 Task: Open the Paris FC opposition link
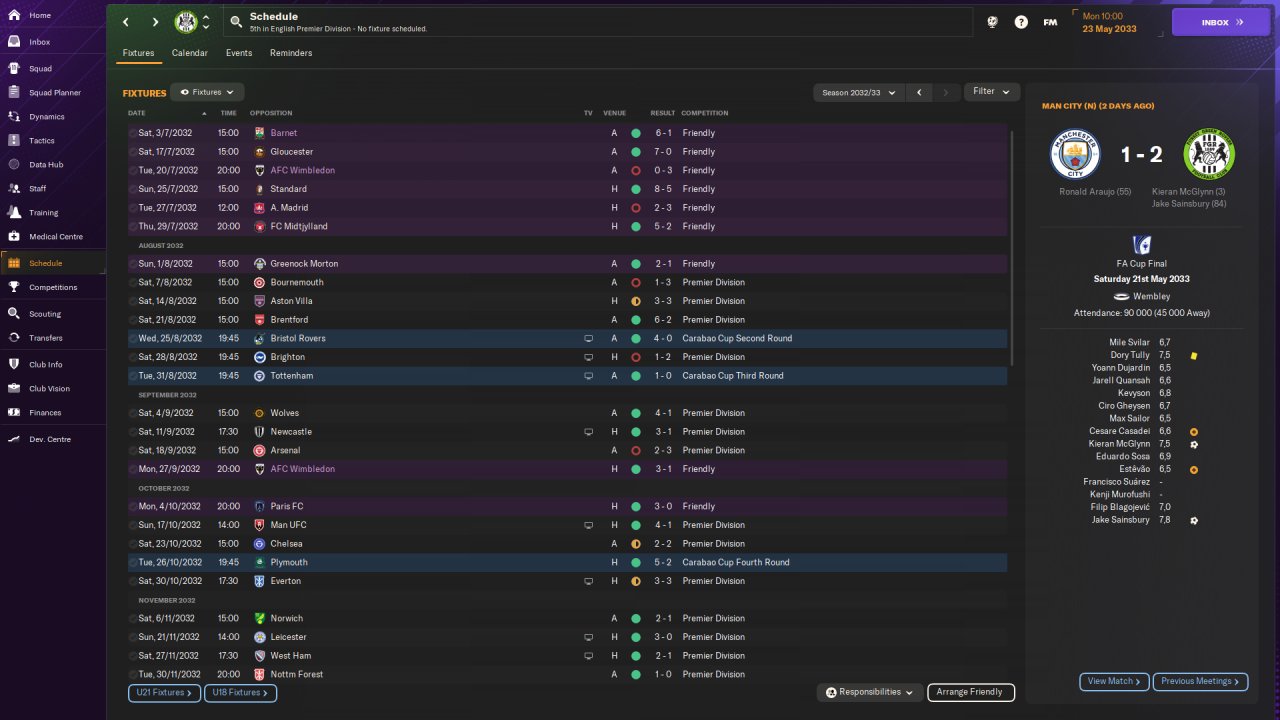(x=286, y=507)
